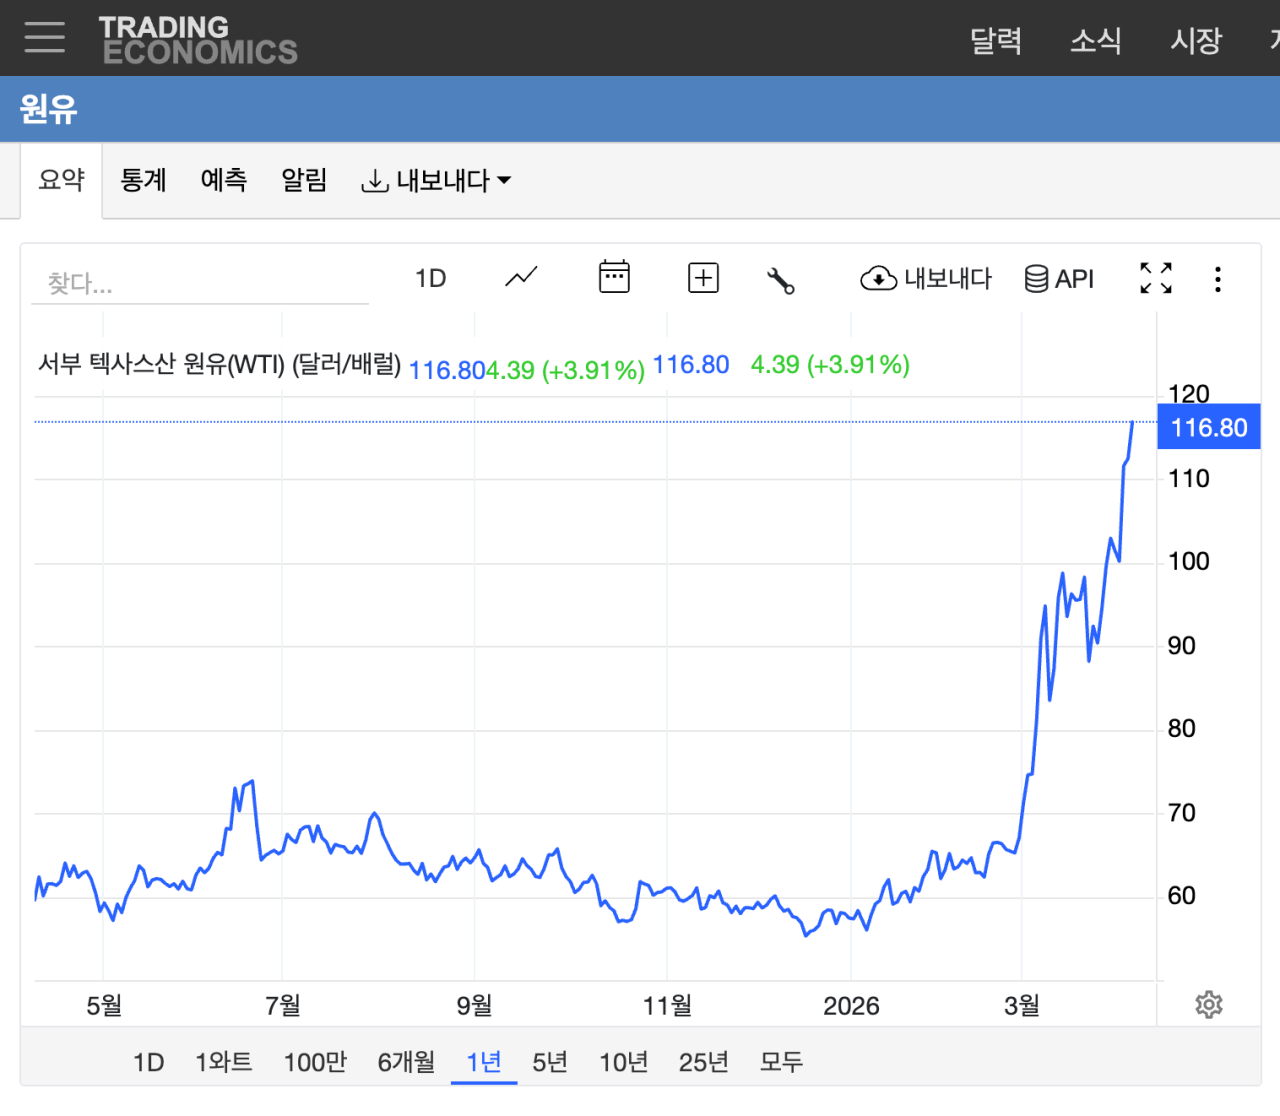This screenshot has height=1116, width=1280.
Task: Add comparison with plus square icon
Action: tap(703, 278)
